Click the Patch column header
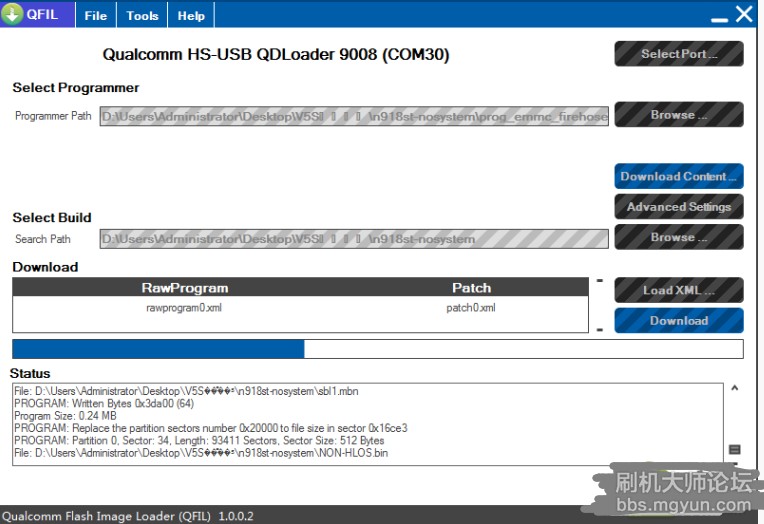The height and width of the screenshot is (524, 764). [471, 288]
